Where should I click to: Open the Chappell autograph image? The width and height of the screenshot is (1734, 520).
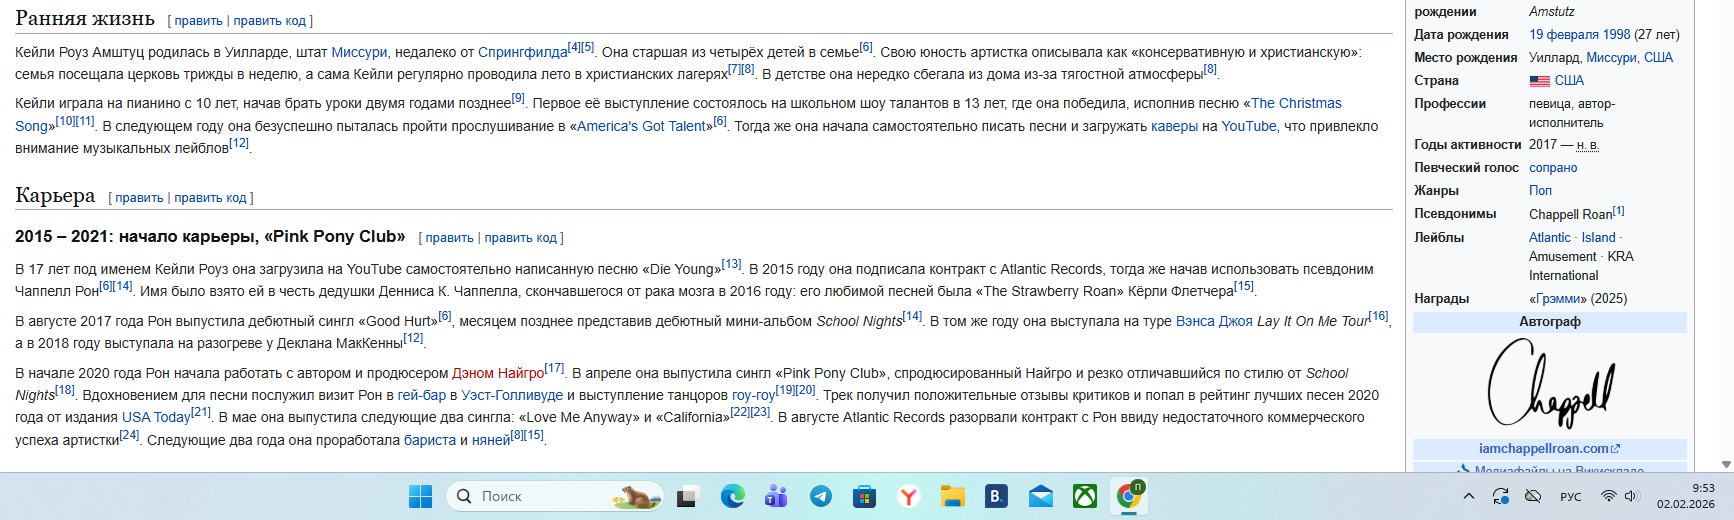click(1550, 383)
